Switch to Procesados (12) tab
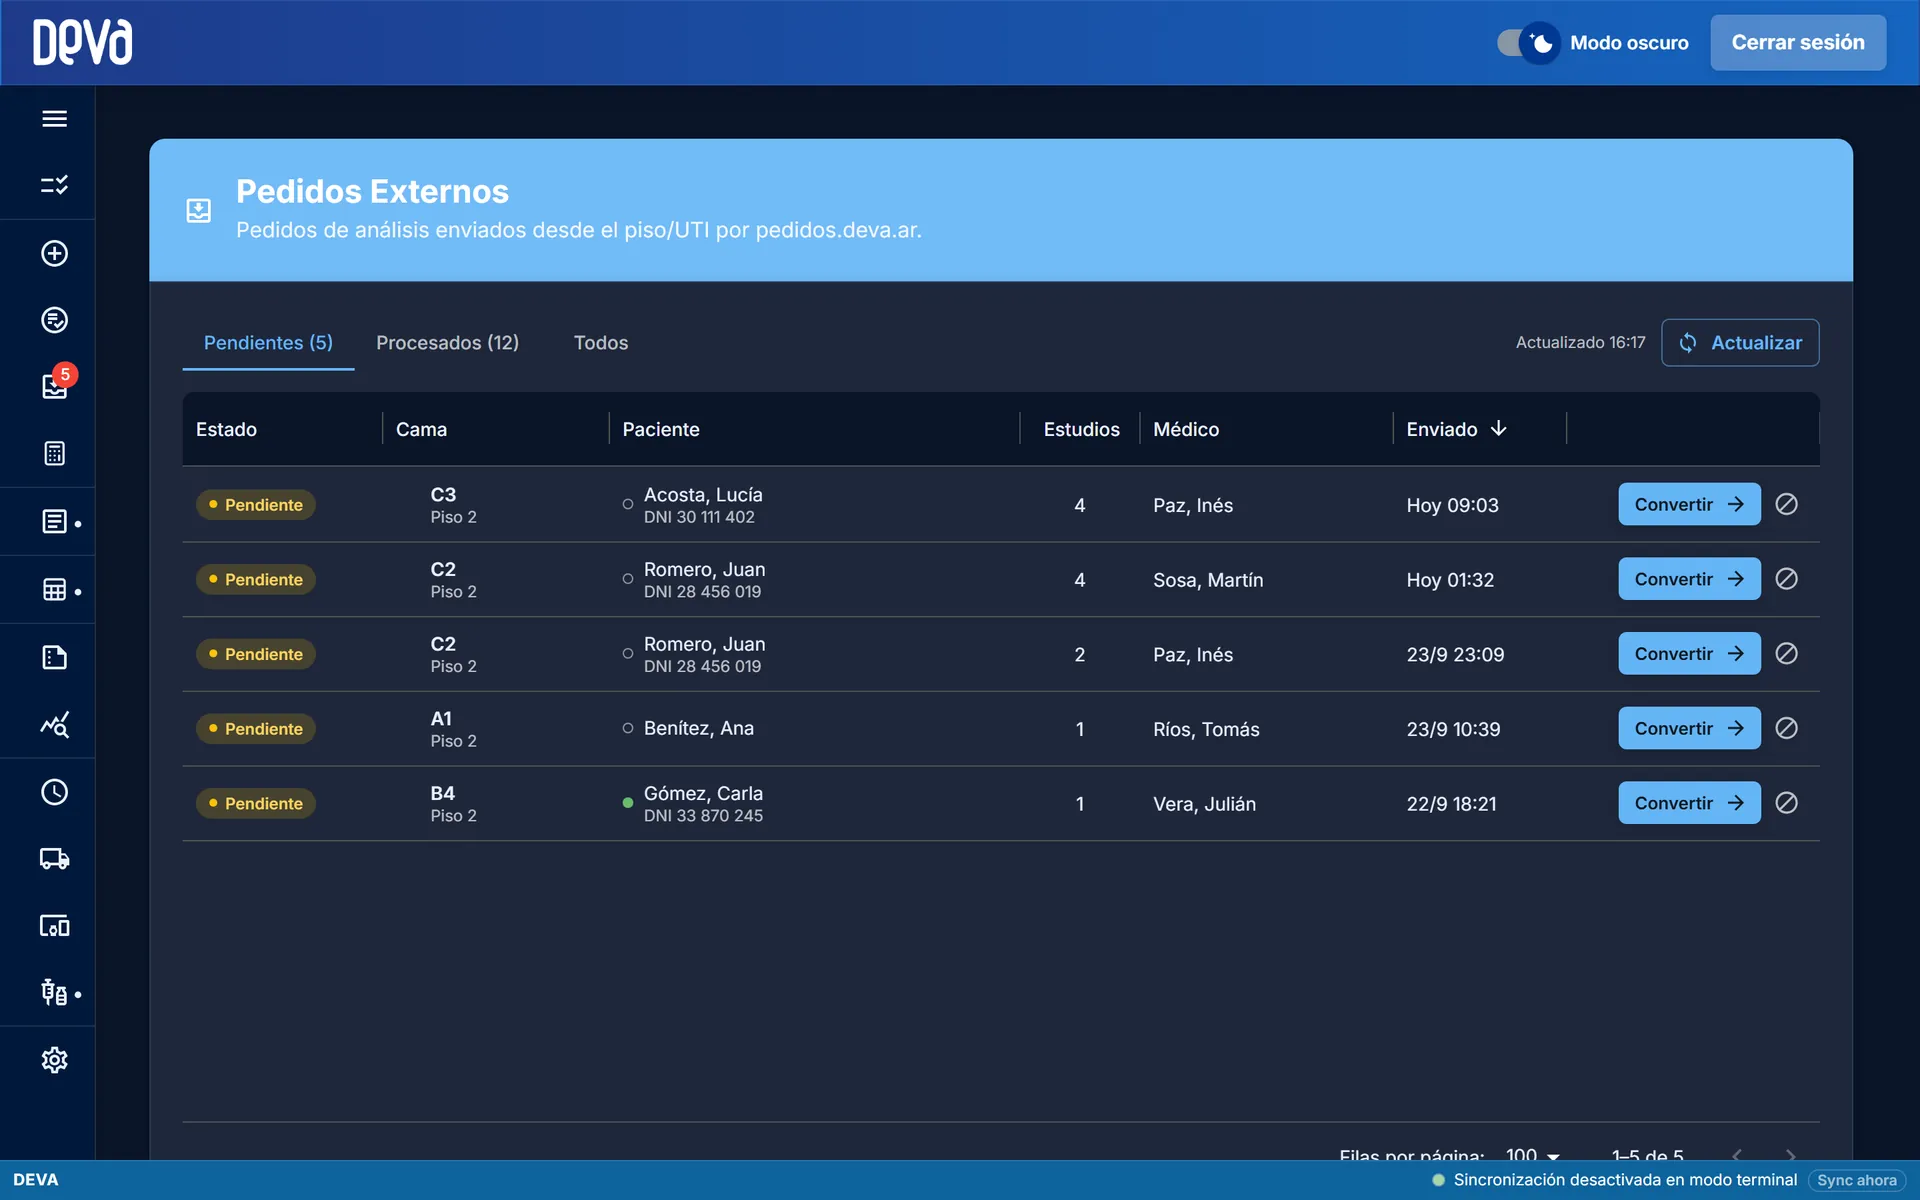The image size is (1920, 1200). click(447, 343)
